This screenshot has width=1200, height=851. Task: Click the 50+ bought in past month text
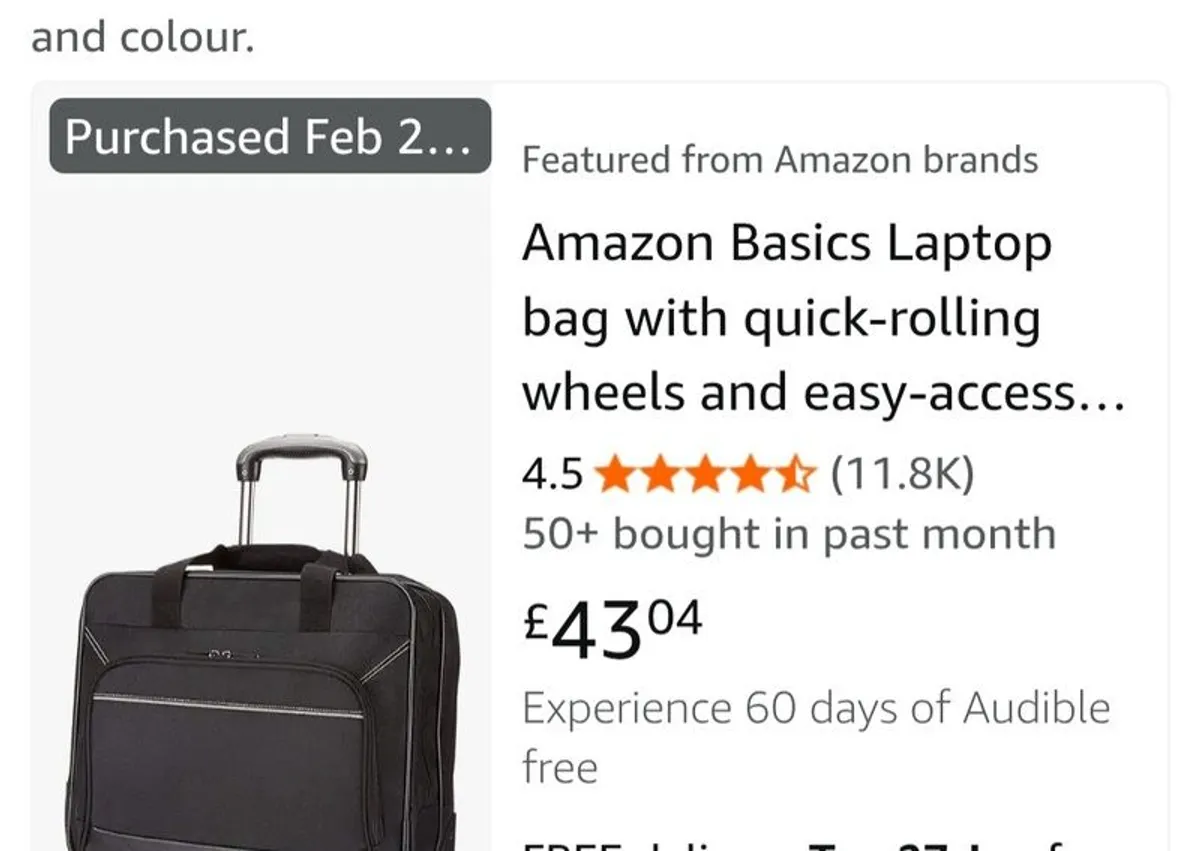click(x=789, y=534)
